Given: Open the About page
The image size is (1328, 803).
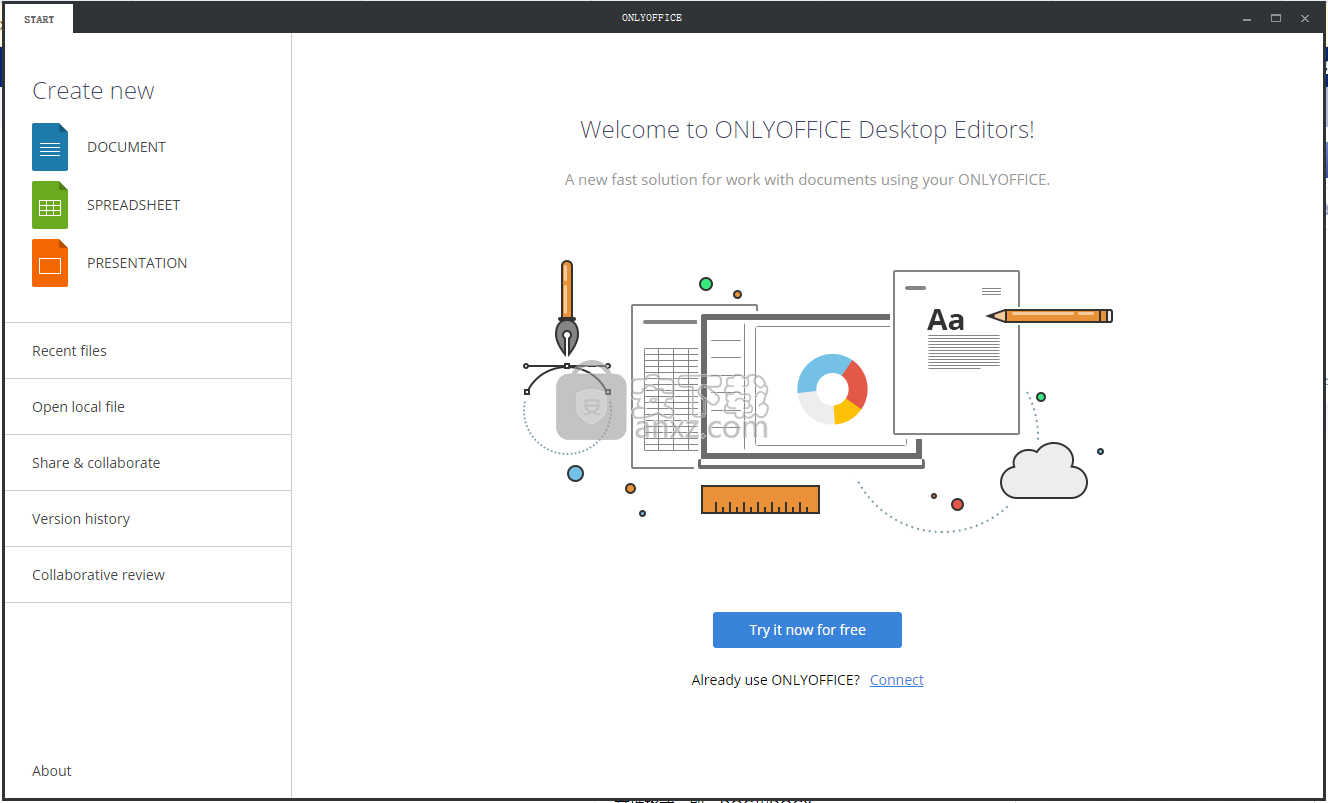Looking at the screenshot, I should (52, 771).
